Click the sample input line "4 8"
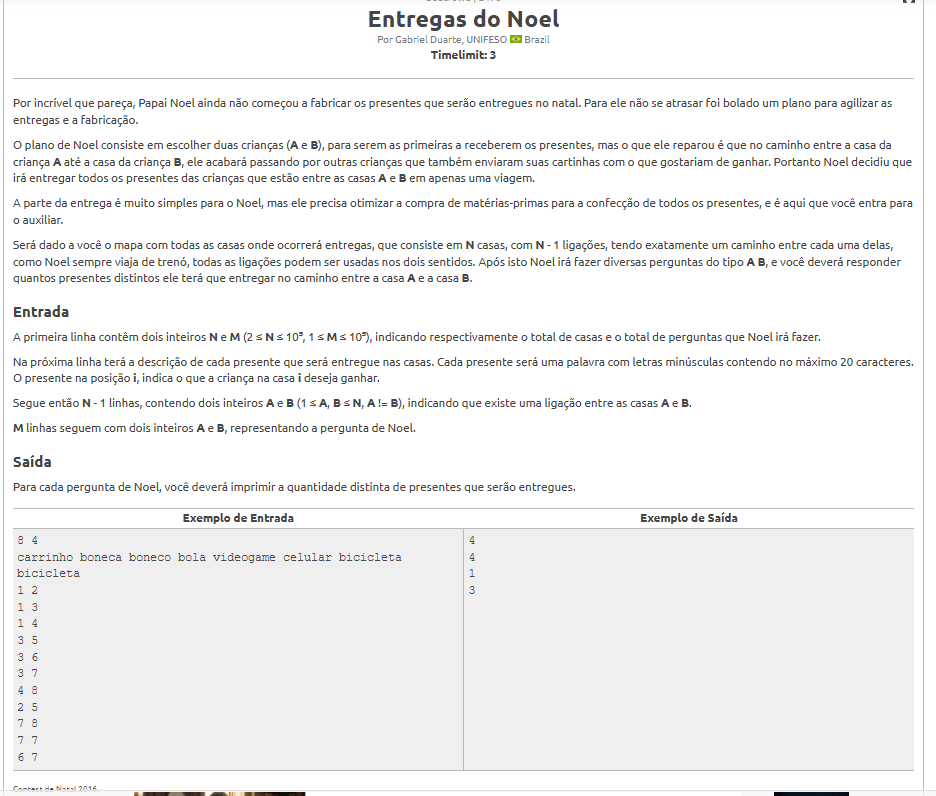 click(x=27, y=690)
